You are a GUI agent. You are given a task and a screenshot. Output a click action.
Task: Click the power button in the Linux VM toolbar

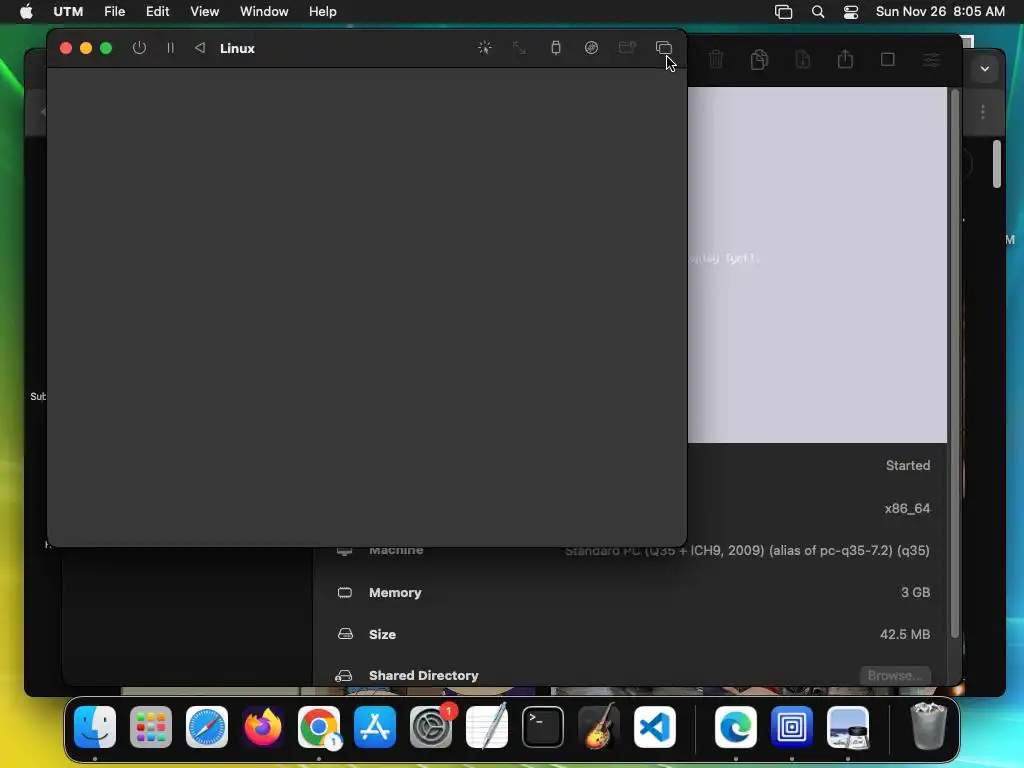[139, 48]
